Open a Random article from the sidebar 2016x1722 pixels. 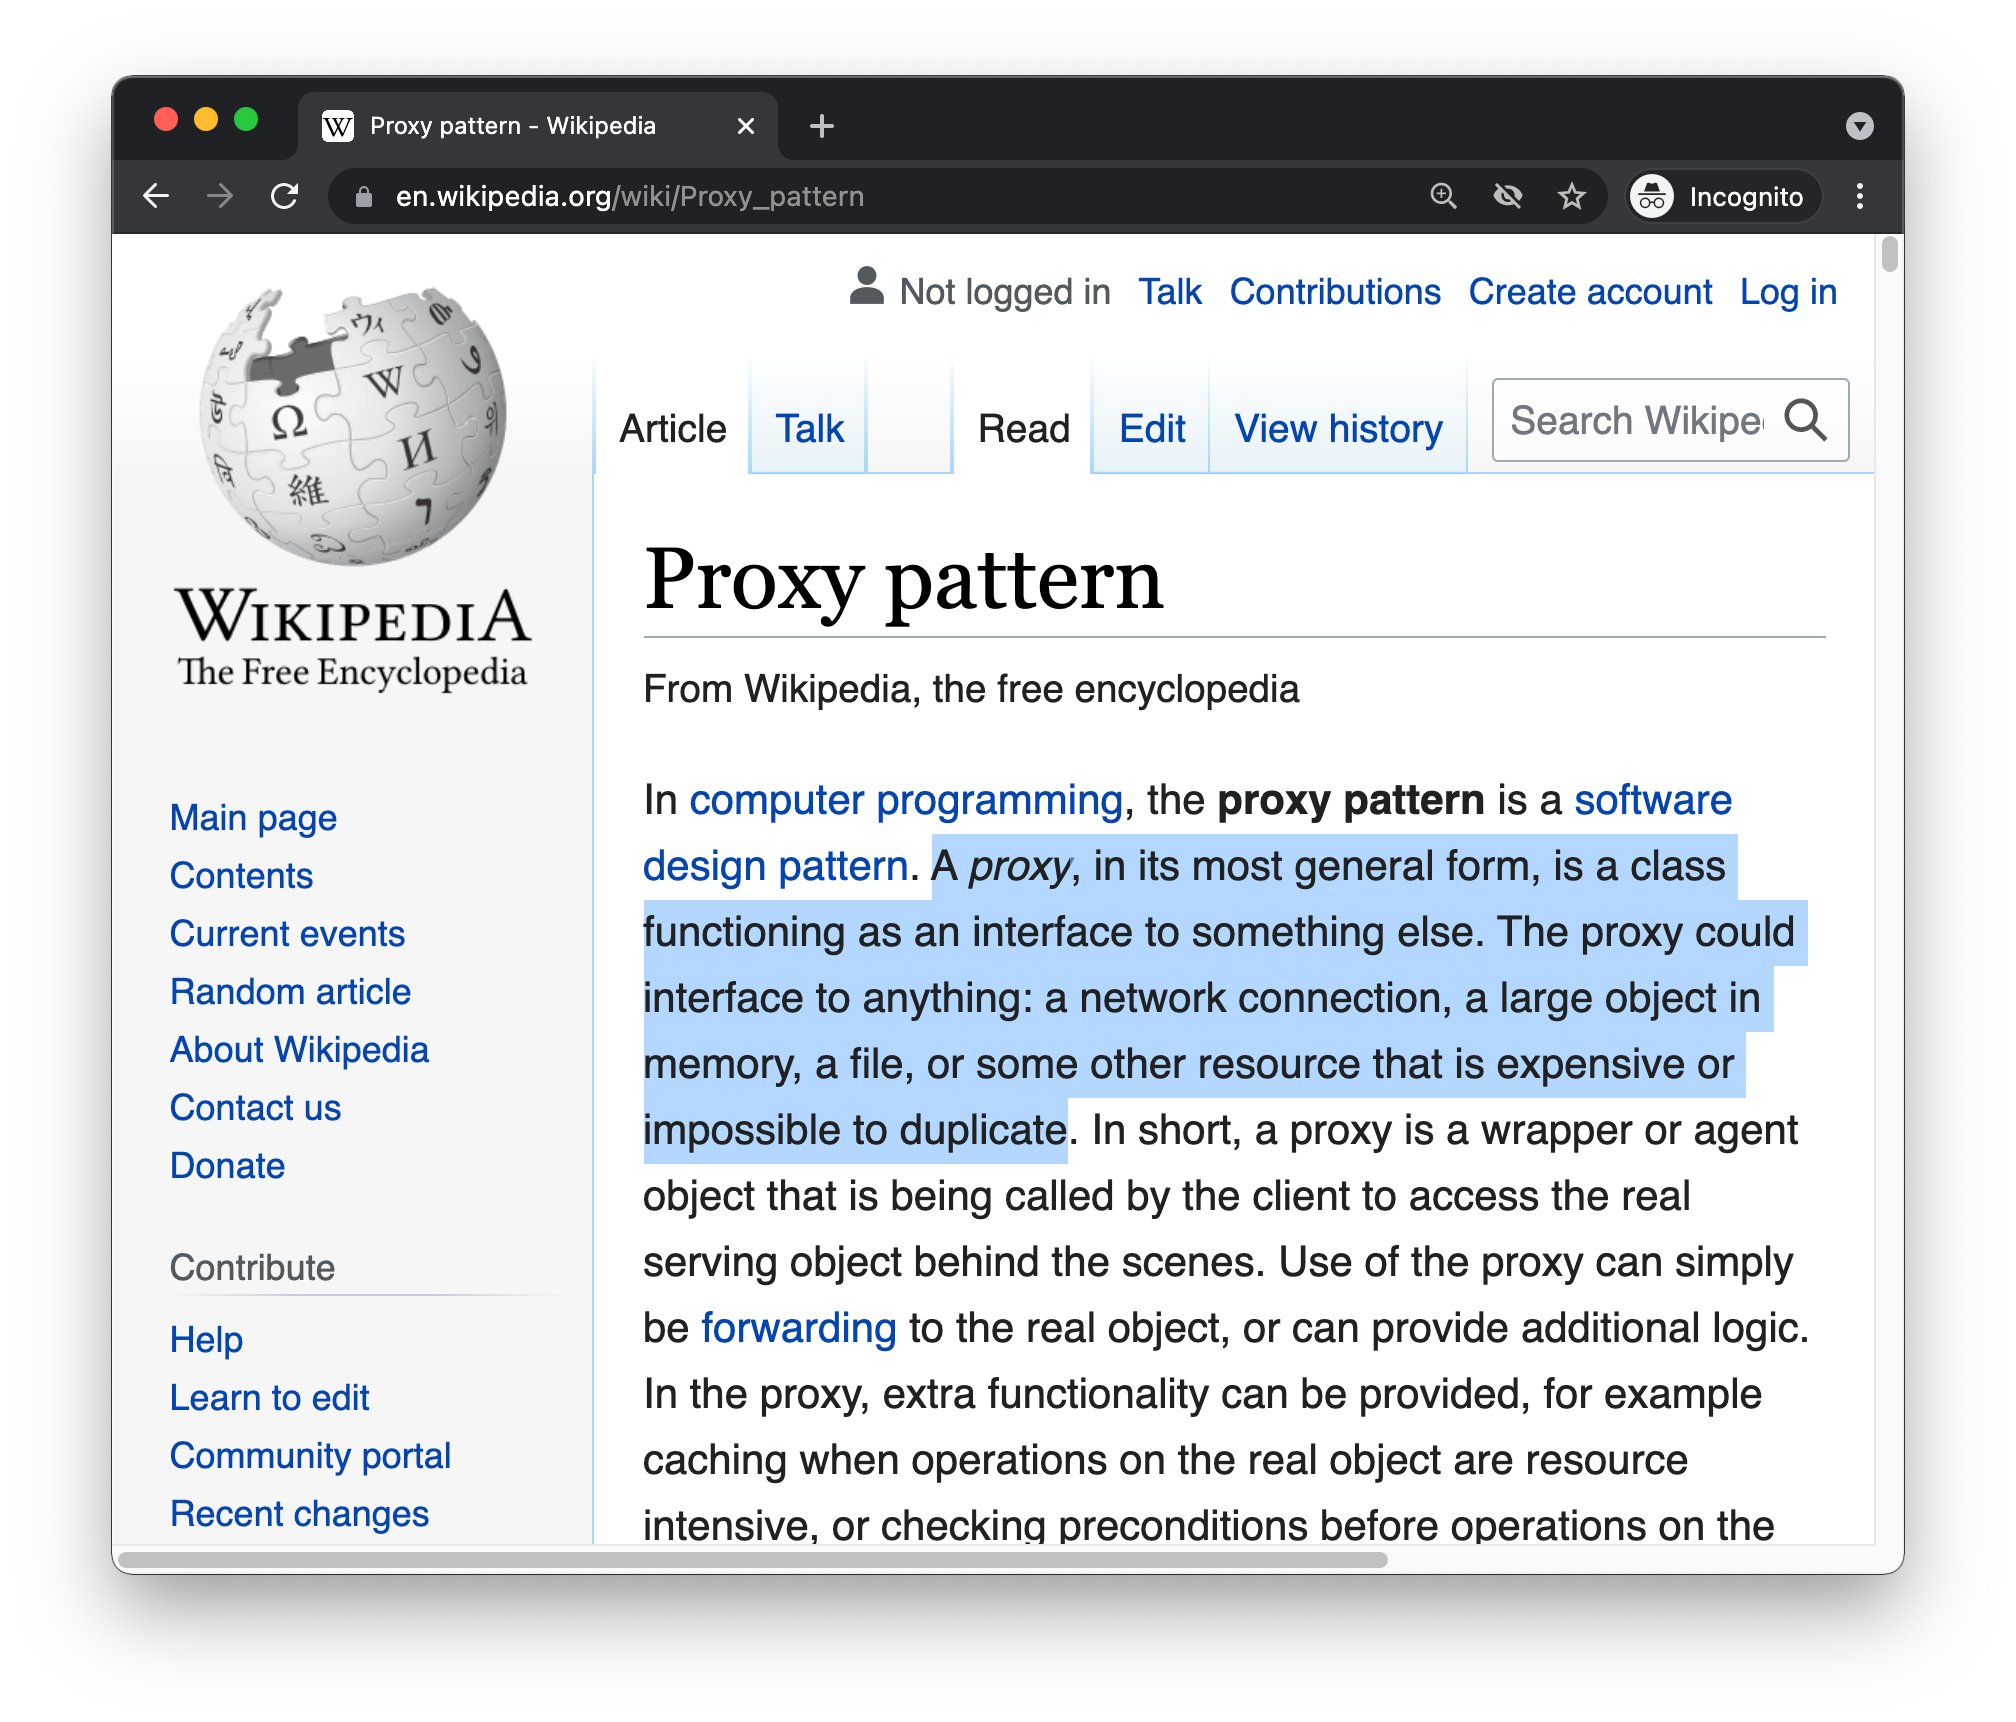pyautogui.click(x=290, y=991)
